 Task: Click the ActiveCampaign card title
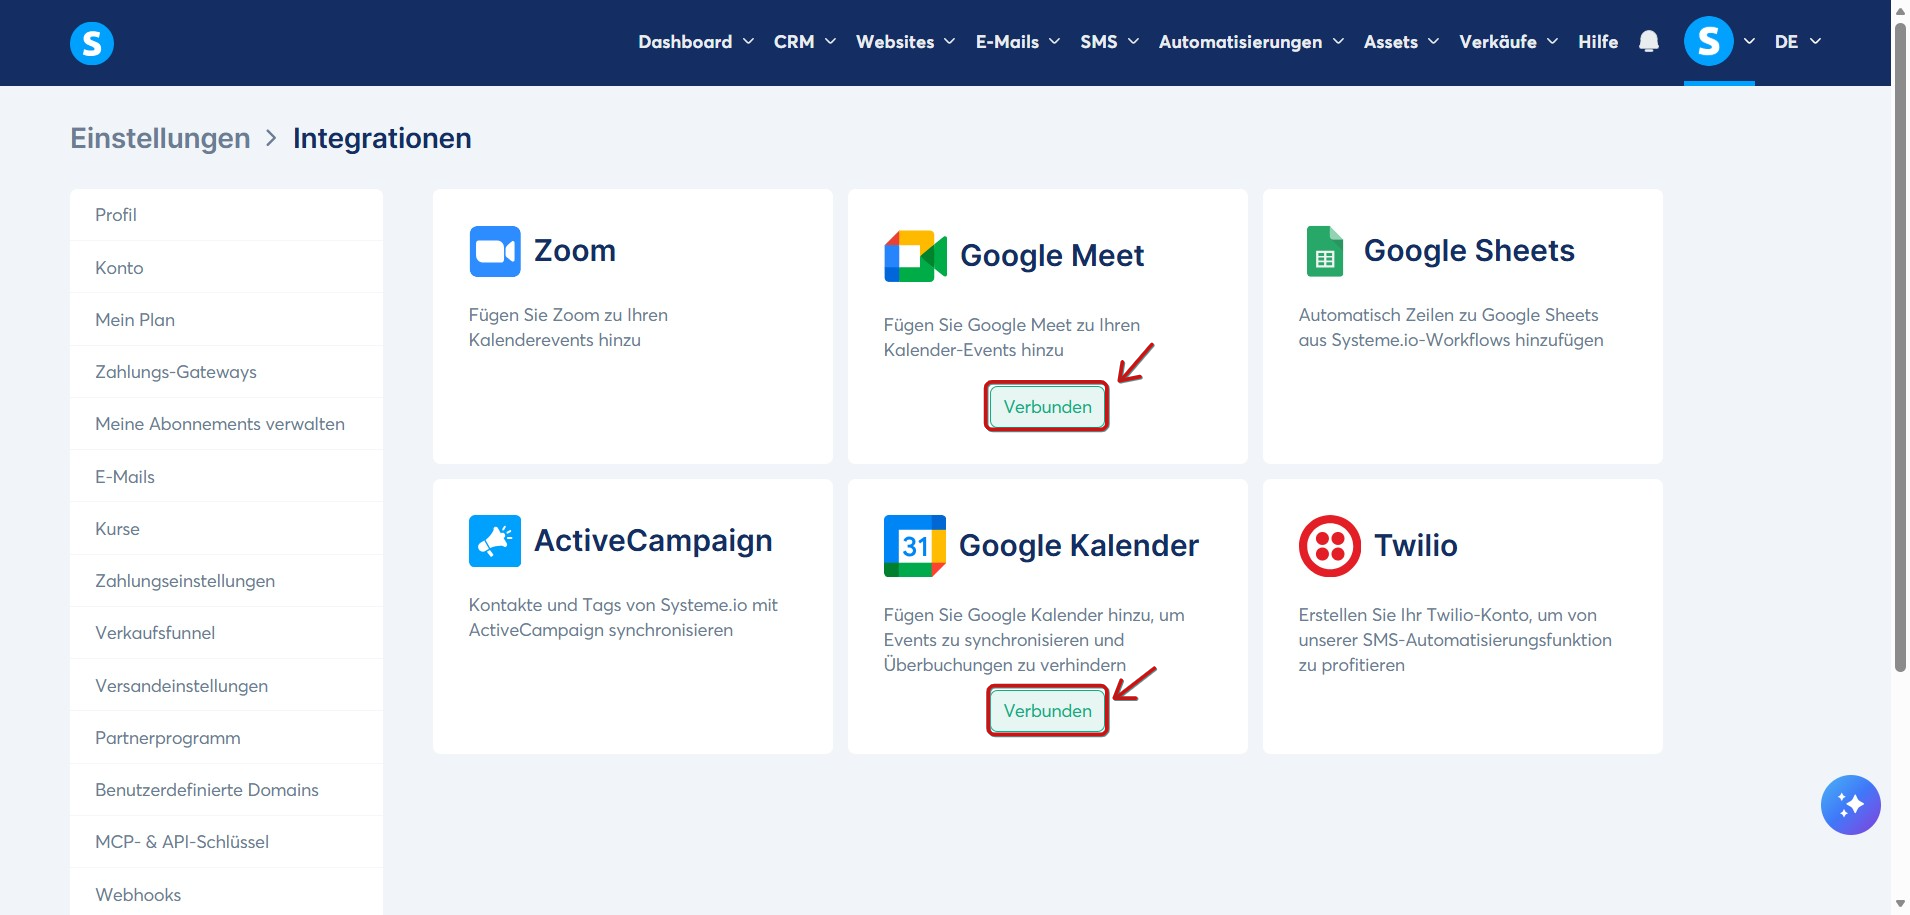(x=653, y=541)
